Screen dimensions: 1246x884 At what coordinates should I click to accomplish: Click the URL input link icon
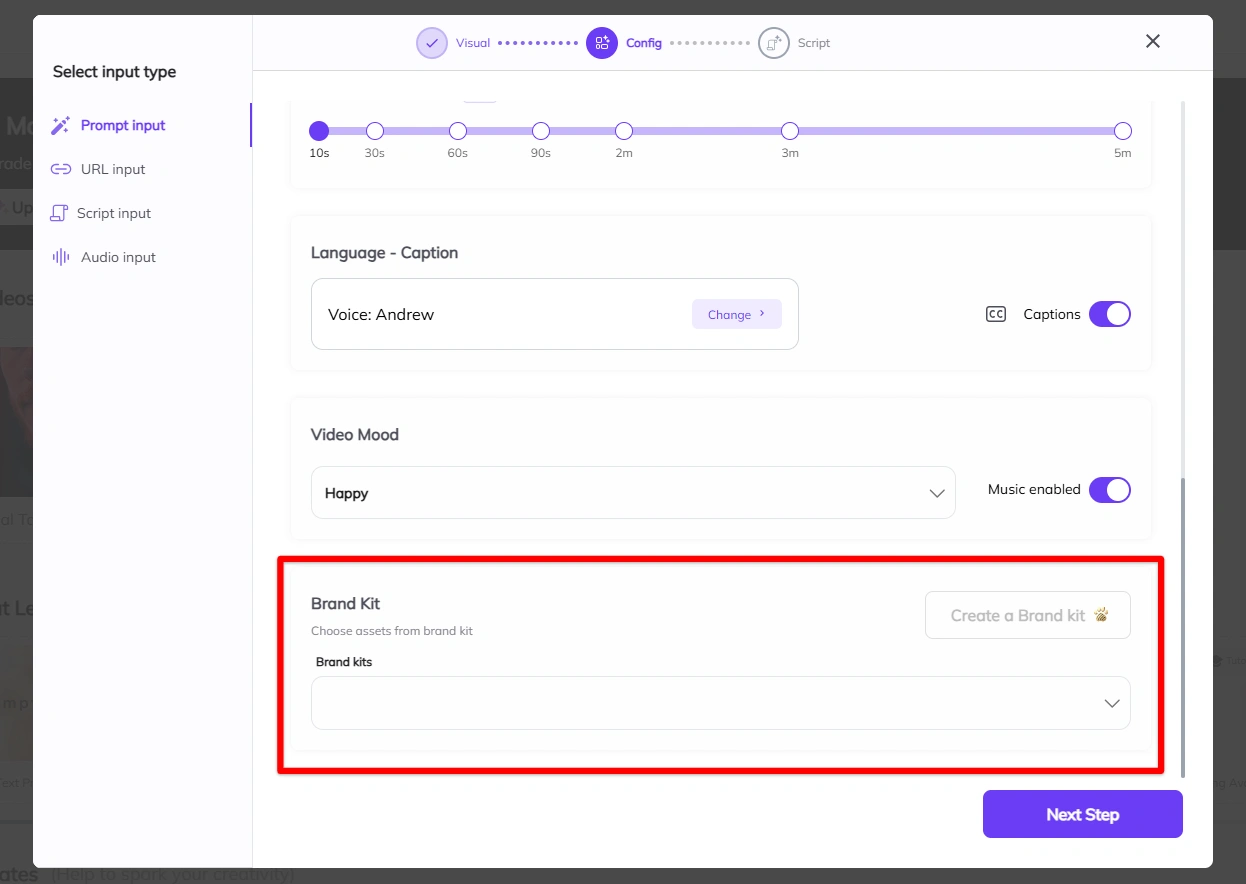click(x=61, y=169)
